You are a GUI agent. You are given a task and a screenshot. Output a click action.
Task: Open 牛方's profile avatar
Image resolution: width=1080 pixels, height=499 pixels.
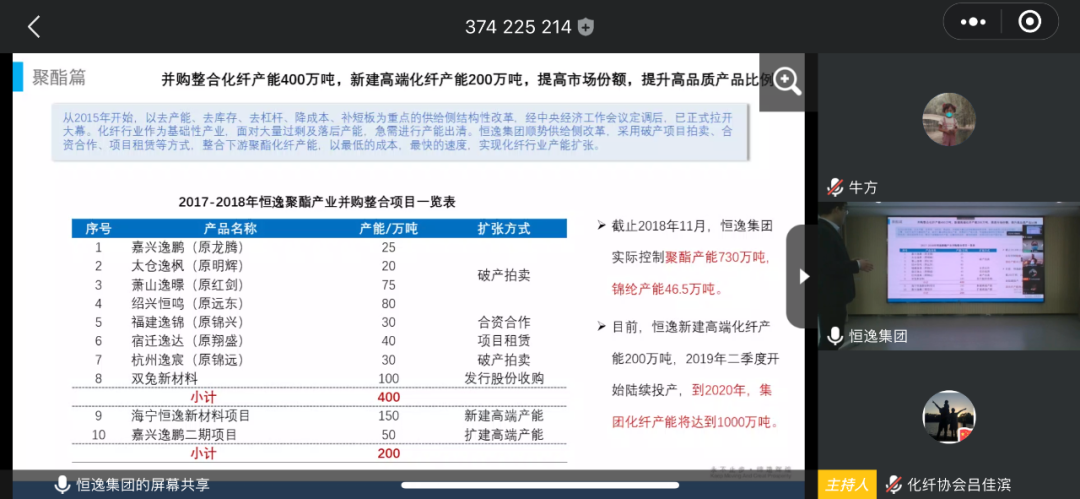click(948, 120)
